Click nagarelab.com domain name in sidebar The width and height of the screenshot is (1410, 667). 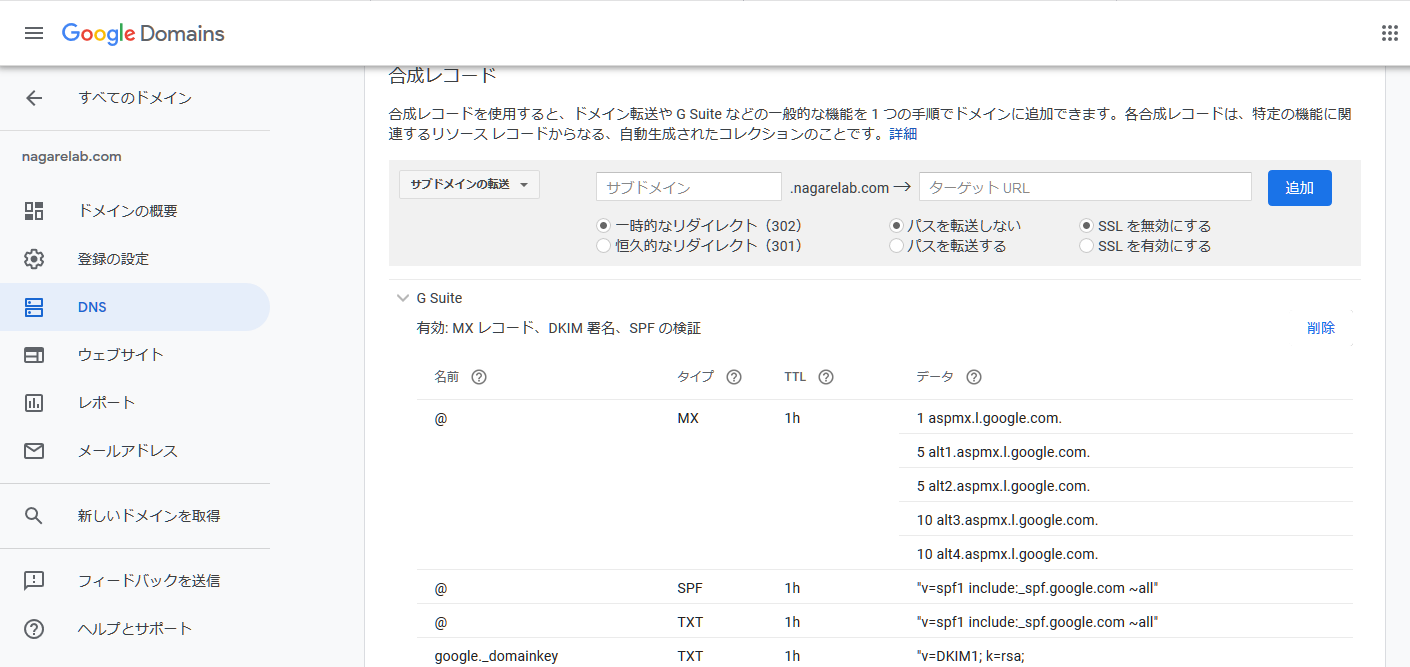tap(72, 157)
